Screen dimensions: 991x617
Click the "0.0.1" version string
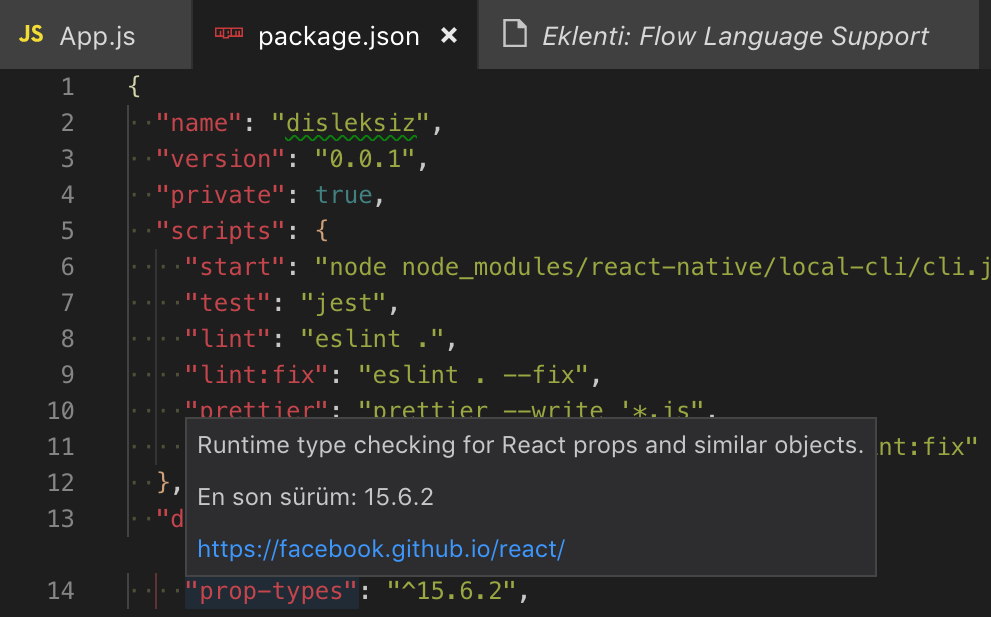point(365,159)
